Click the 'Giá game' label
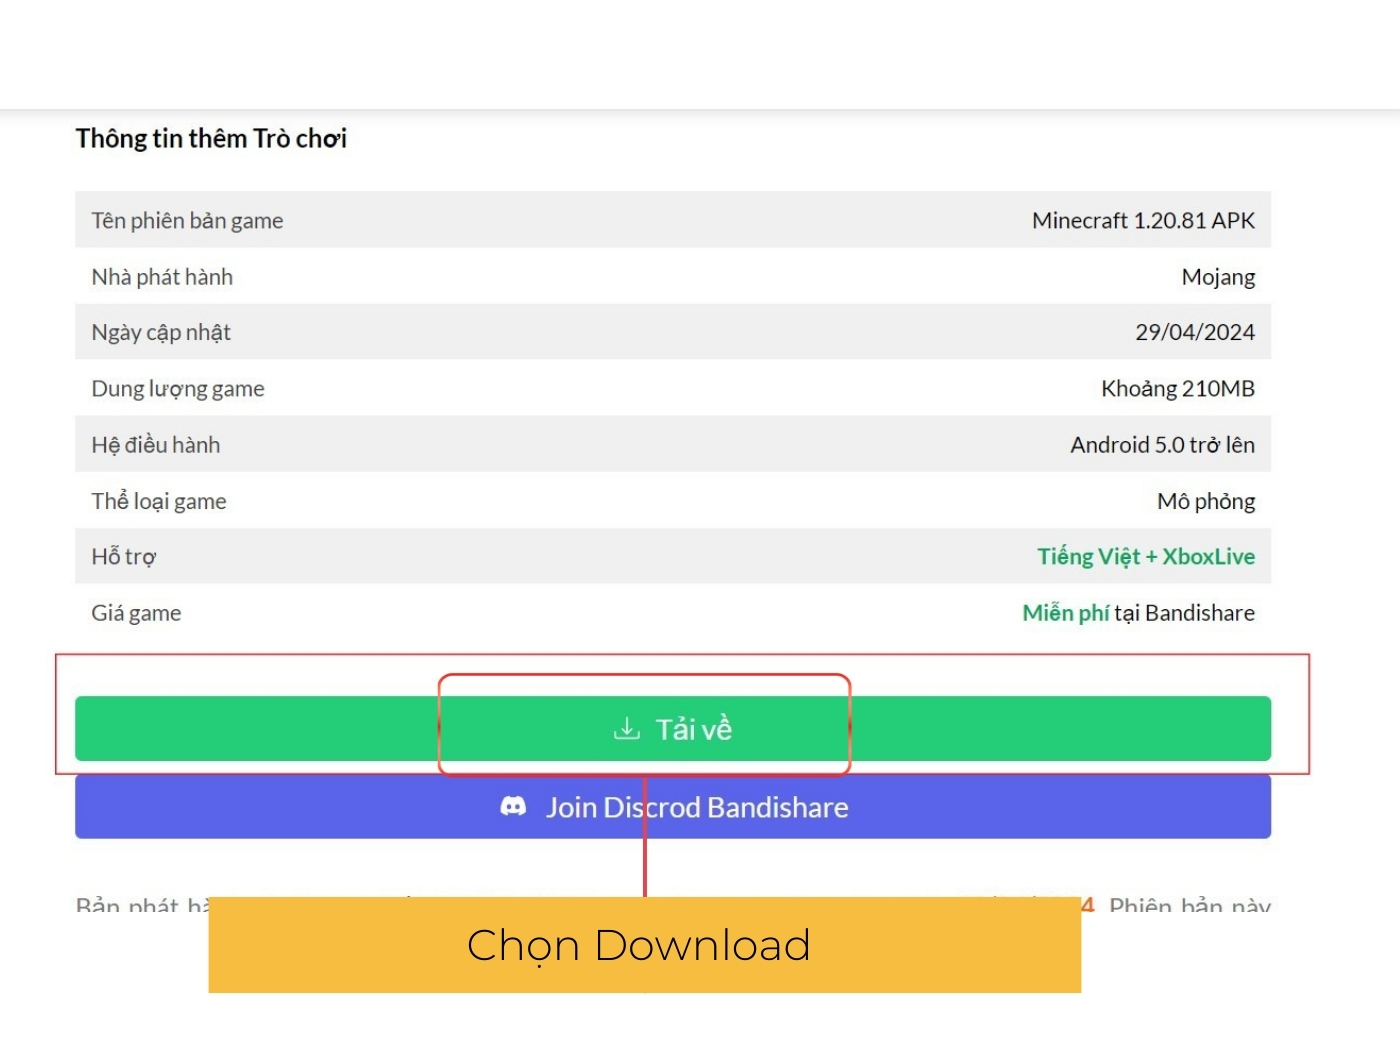 pyautogui.click(x=136, y=613)
